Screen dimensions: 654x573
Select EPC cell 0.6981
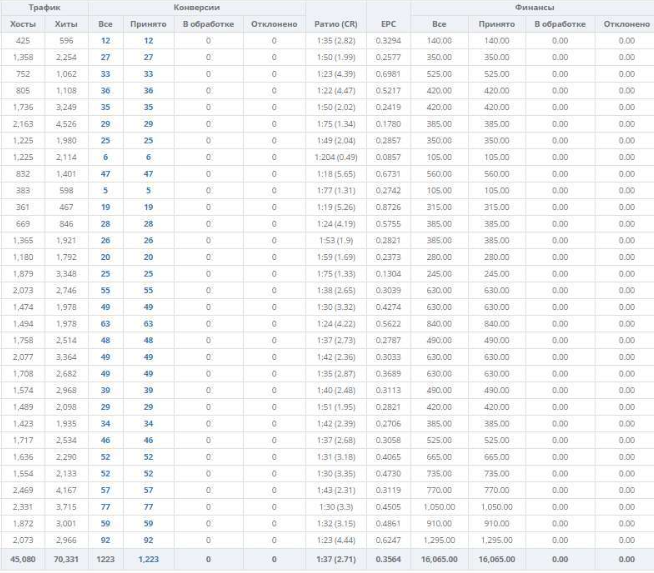(x=388, y=74)
